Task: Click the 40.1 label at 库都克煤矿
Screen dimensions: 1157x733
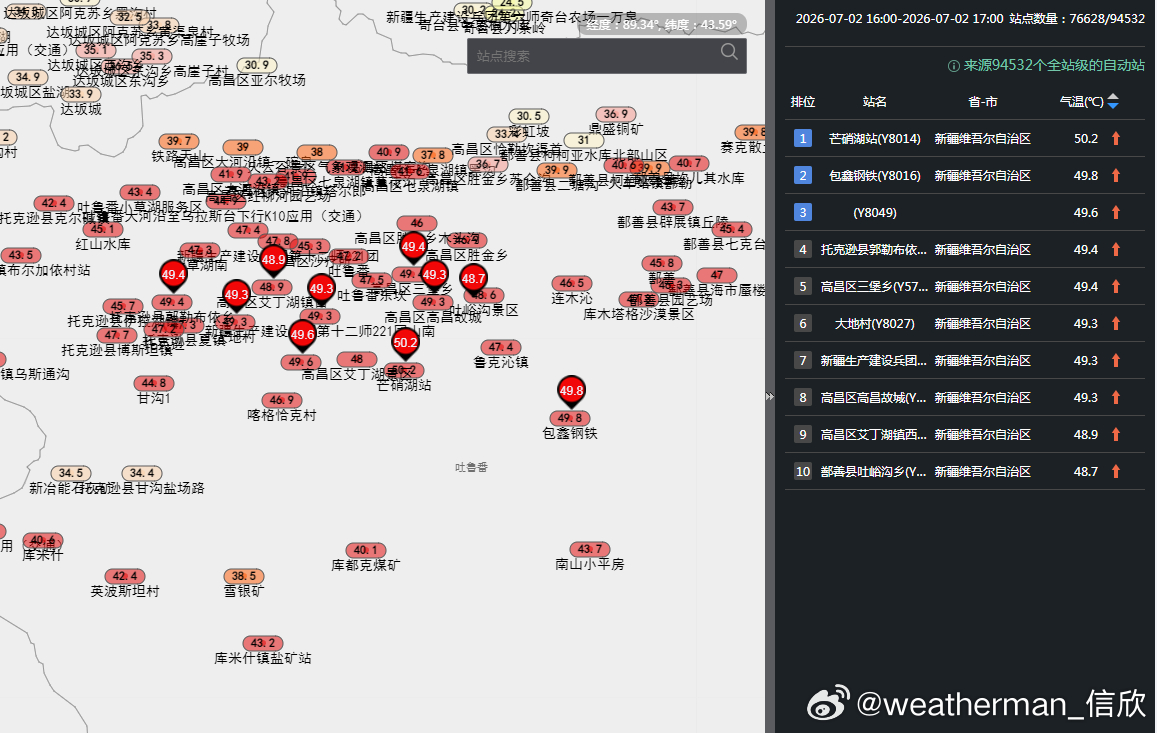Action: pyautogui.click(x=365, y=549)
